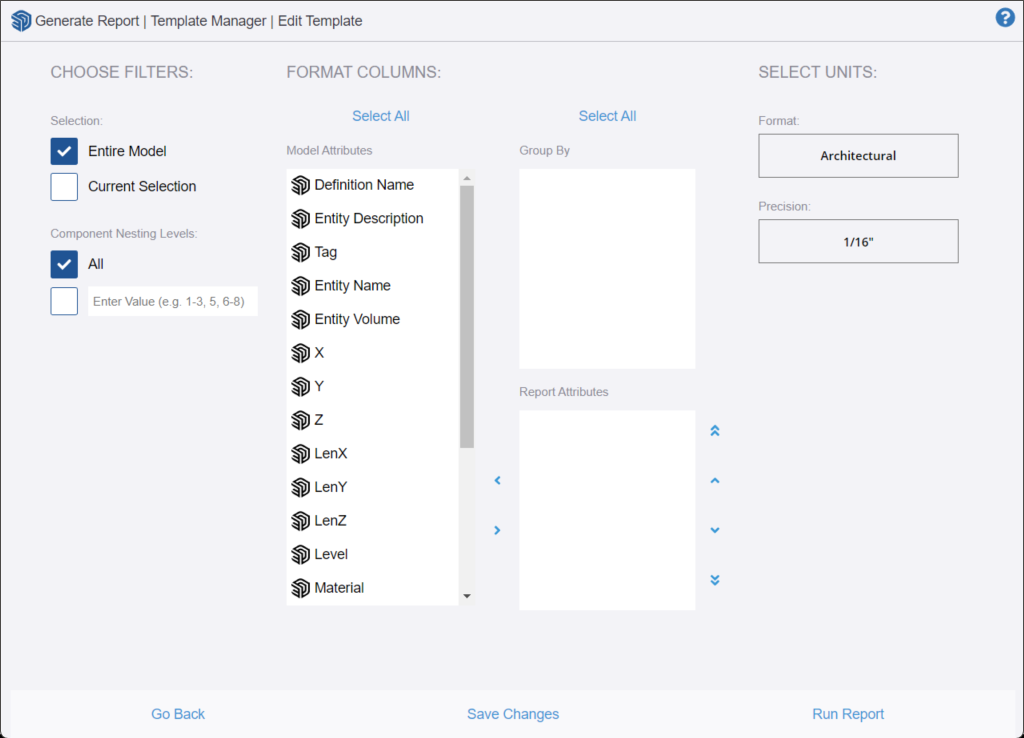Click the move-up chevron arrow
The width and height of the screenshot is (1024, 738).
[x=714, y=481]
